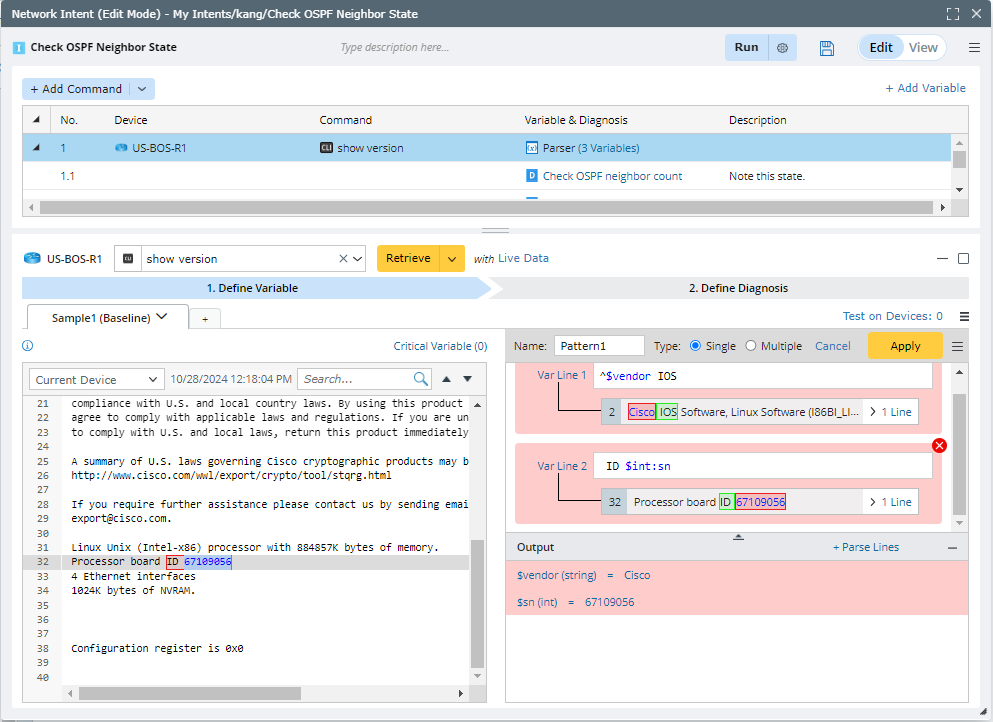Expand the Add Command dropdown arrow
The width and height of the screenshot is (993, 722).
click(142, 89)
